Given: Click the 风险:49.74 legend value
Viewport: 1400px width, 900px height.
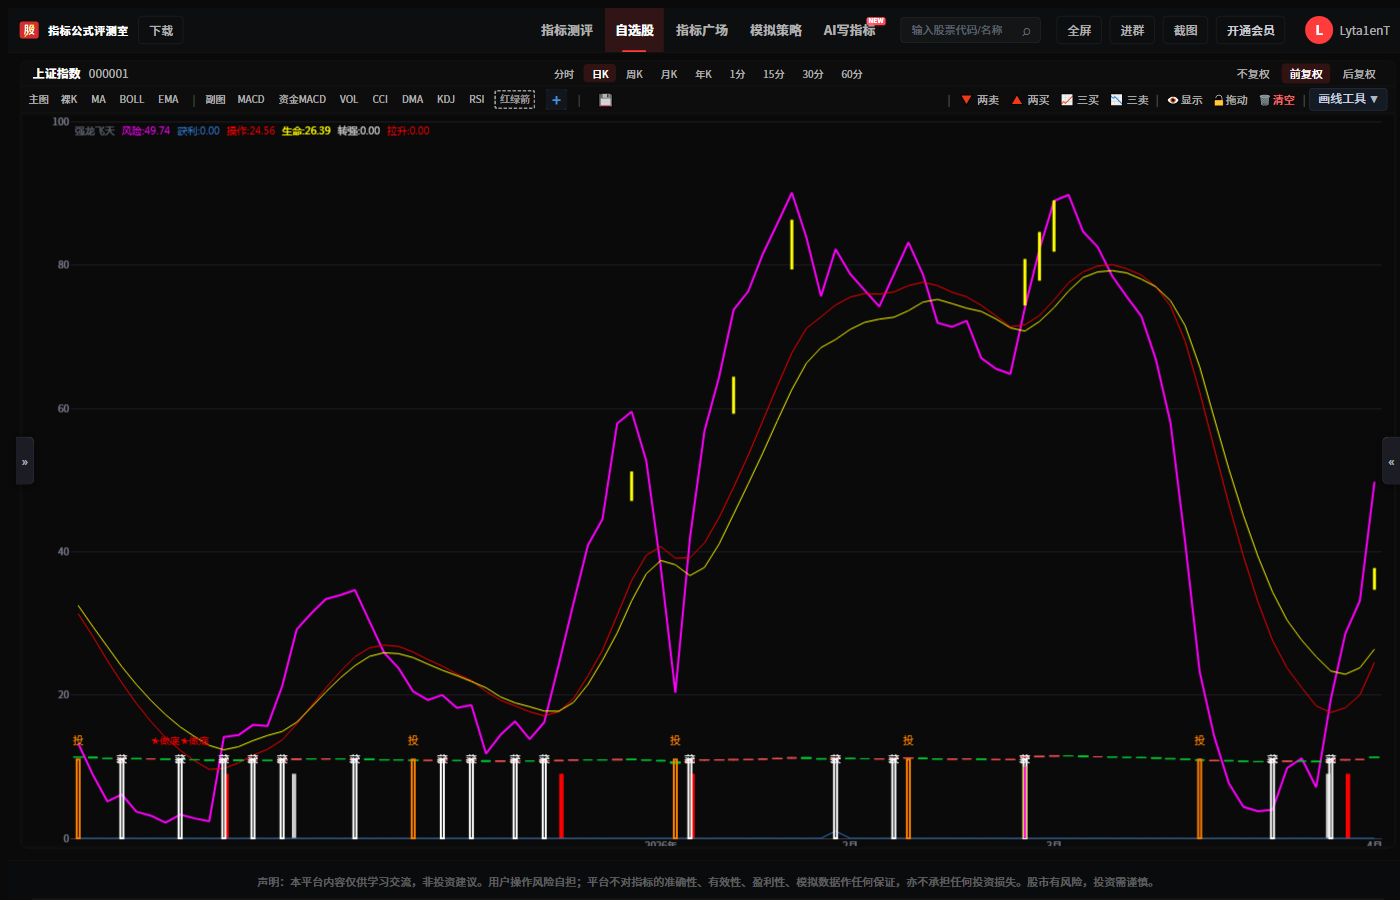Looking at the screenshot, I should pyautogui.click(x=146, y=131).
